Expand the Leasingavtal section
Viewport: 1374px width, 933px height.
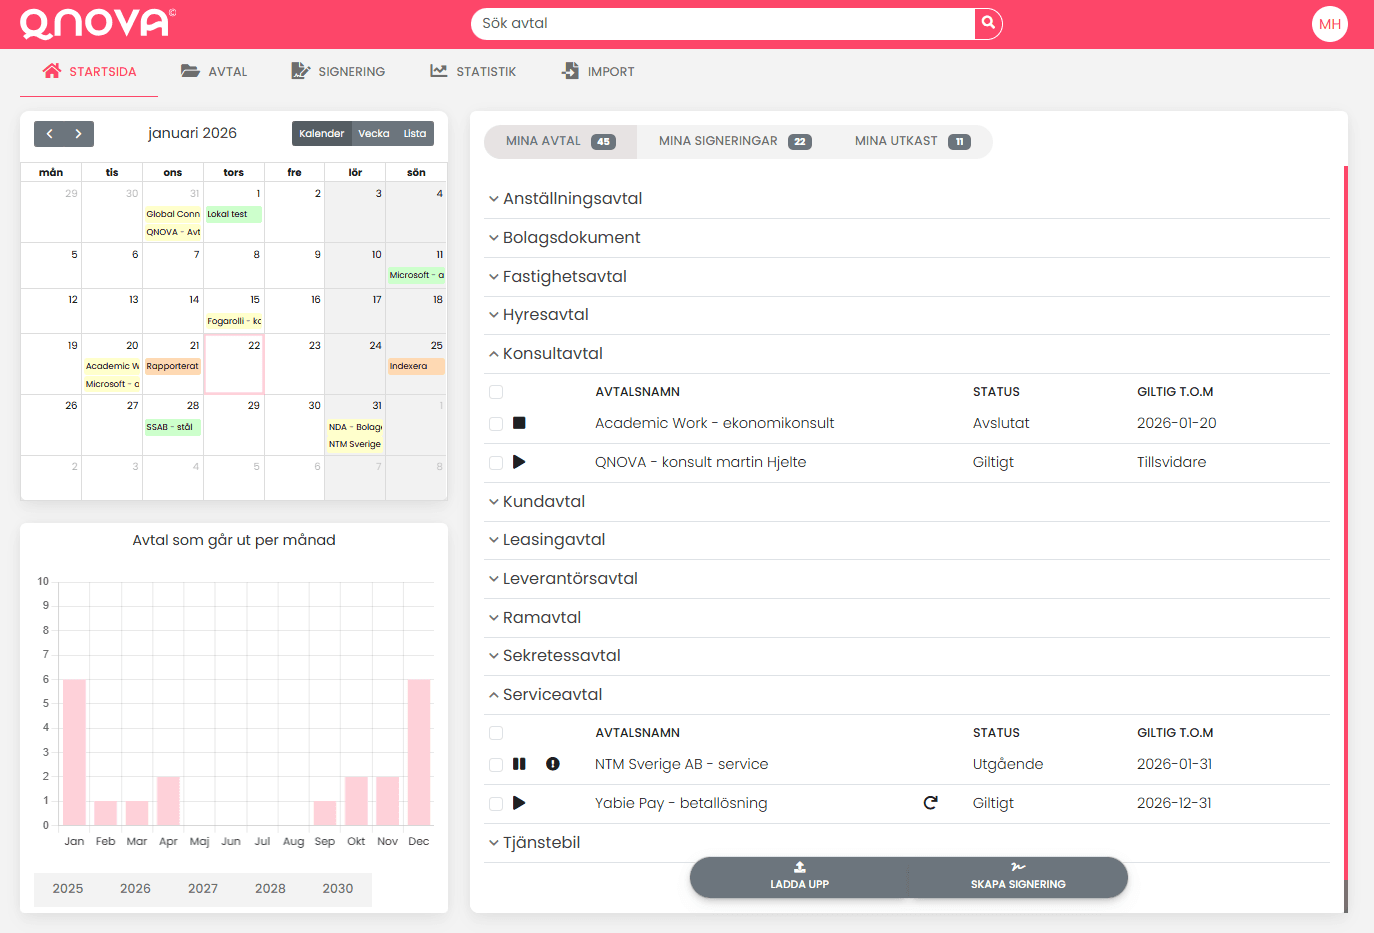tap(907, 540)
